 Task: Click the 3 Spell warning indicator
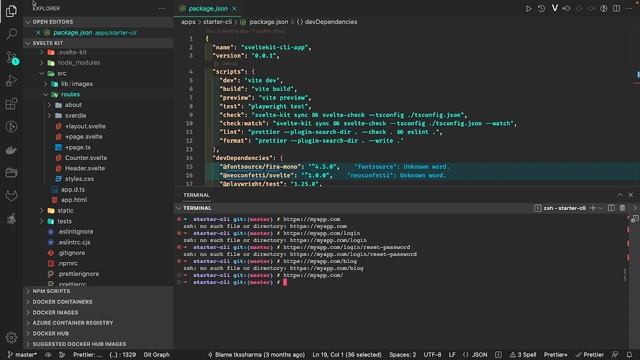tap(522, 355)
